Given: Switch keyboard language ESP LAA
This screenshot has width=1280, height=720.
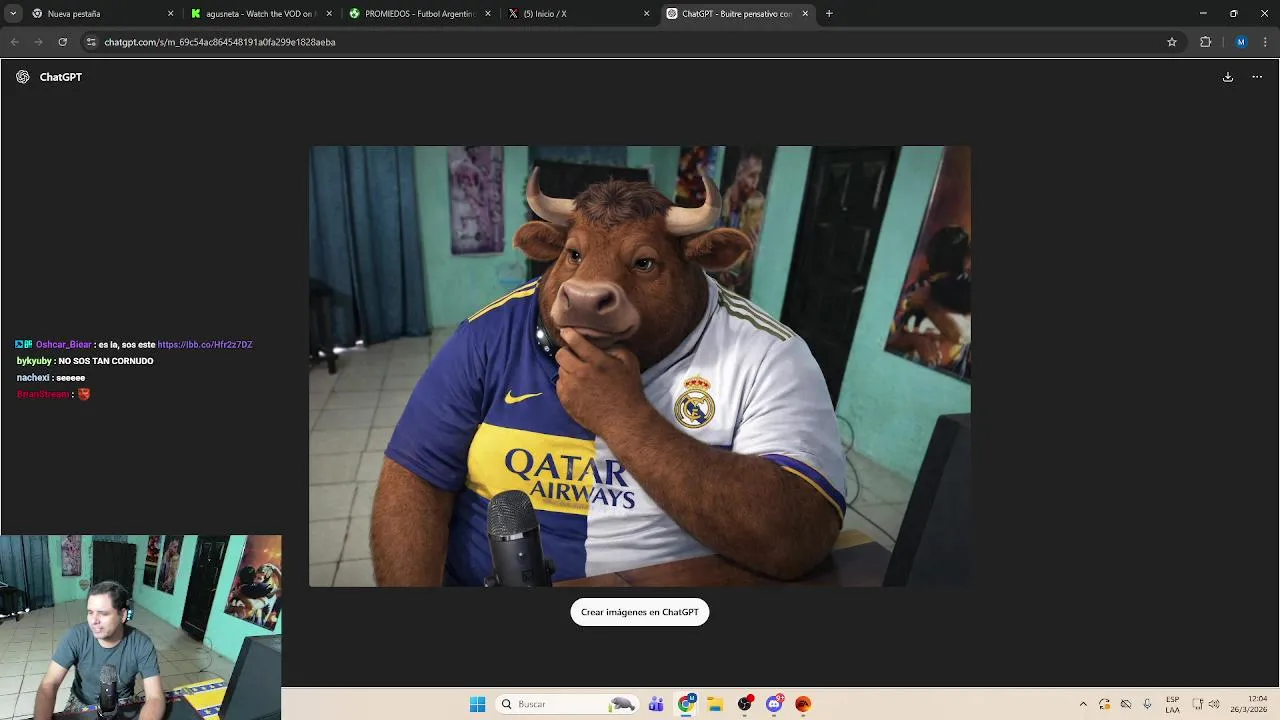Looking at the screenshot, I should (1172, 704).
